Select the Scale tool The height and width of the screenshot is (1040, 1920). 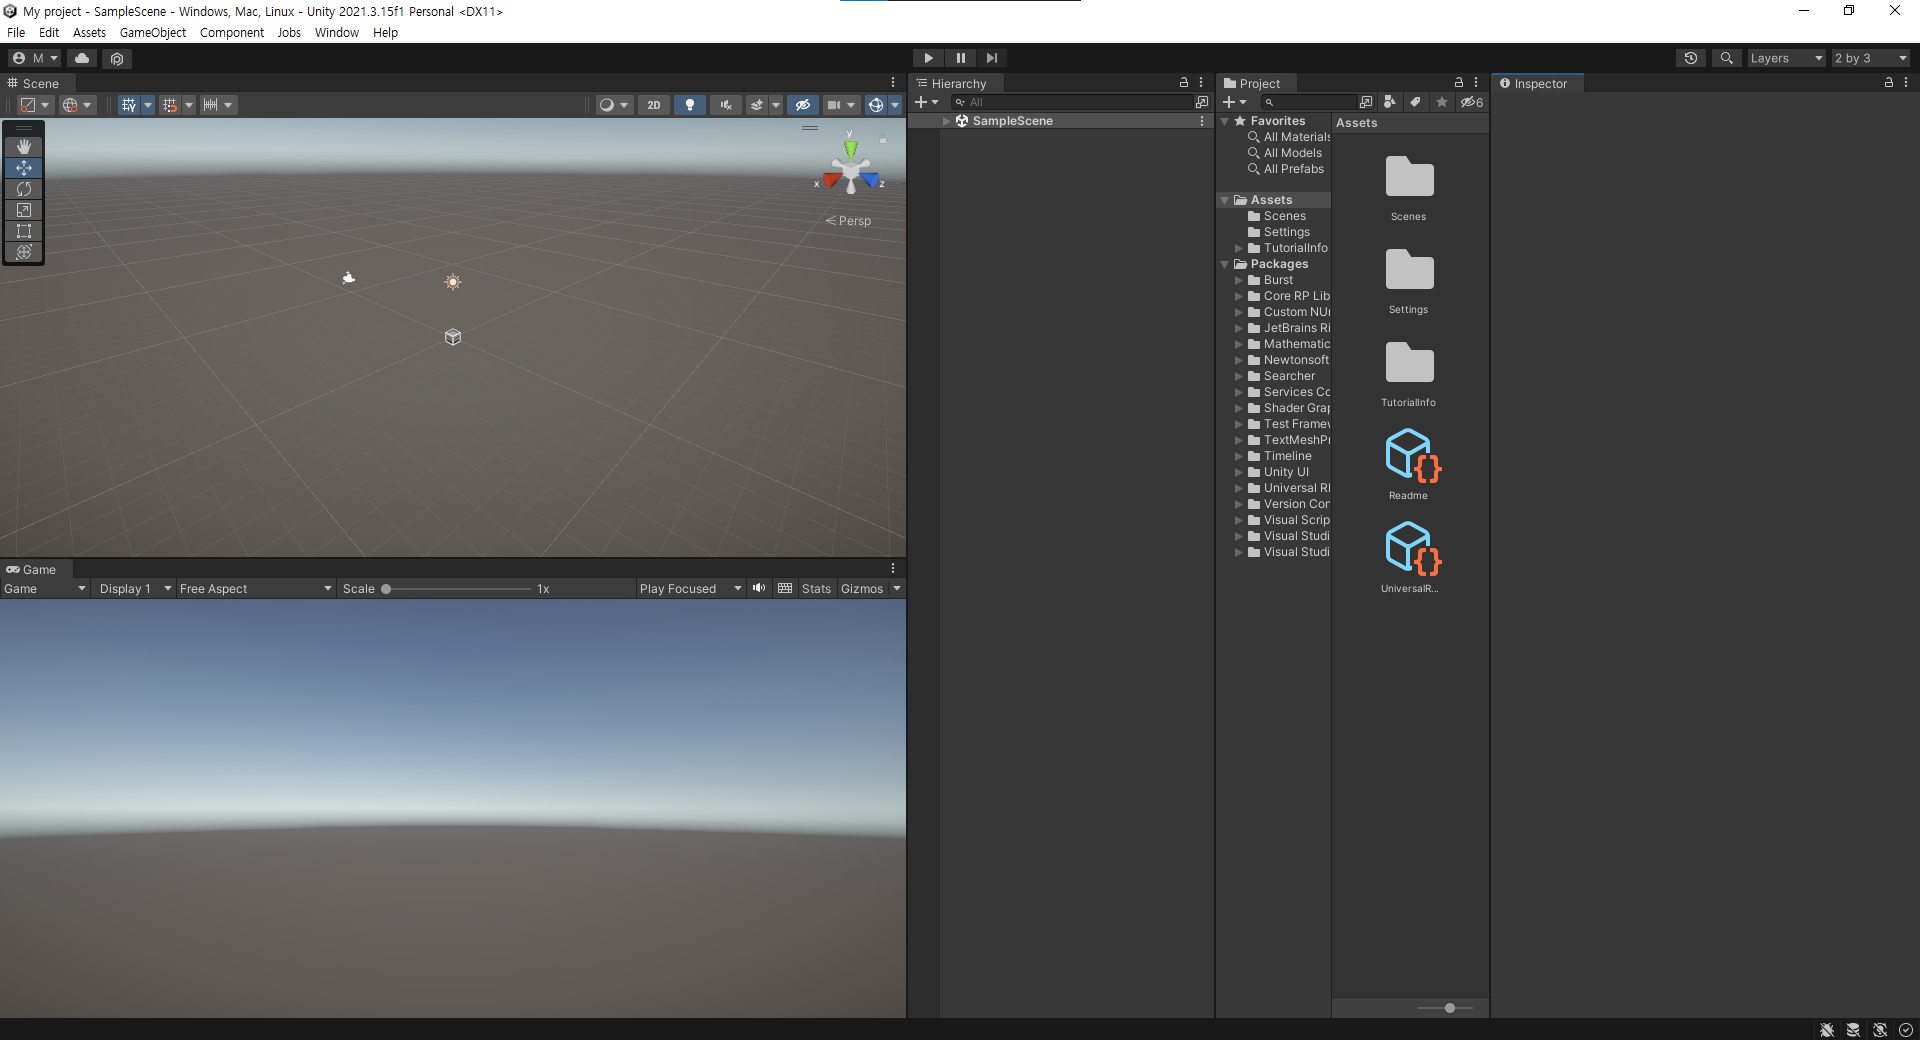point(24,210)
